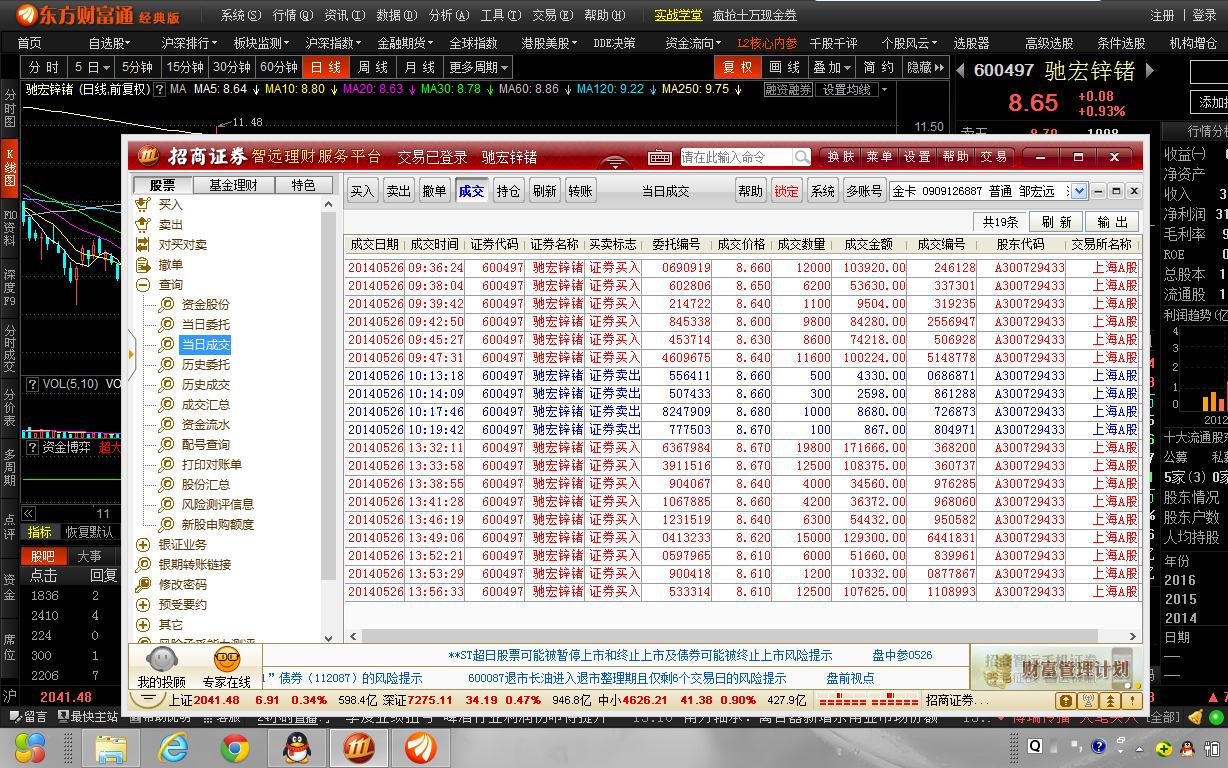
Task: Click the right arrow after 驰宏锌锗
Action: pyautogui.click(x=1149, y=70)
